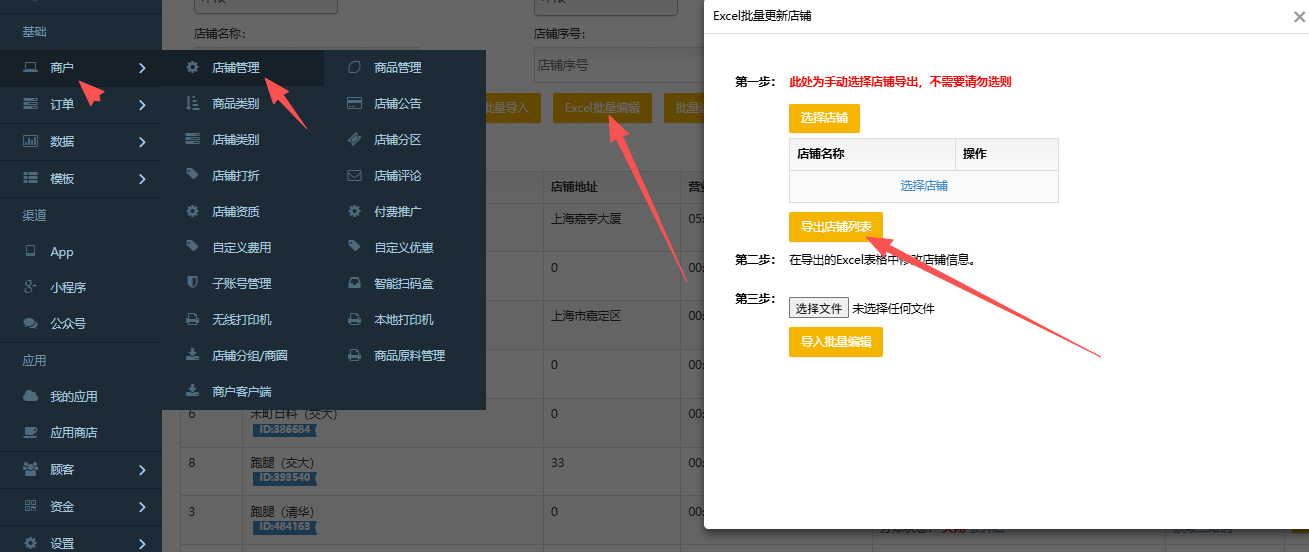Click the 店铺评论 envelope icon
This screenshot has height=552, width=1309.
354,176
